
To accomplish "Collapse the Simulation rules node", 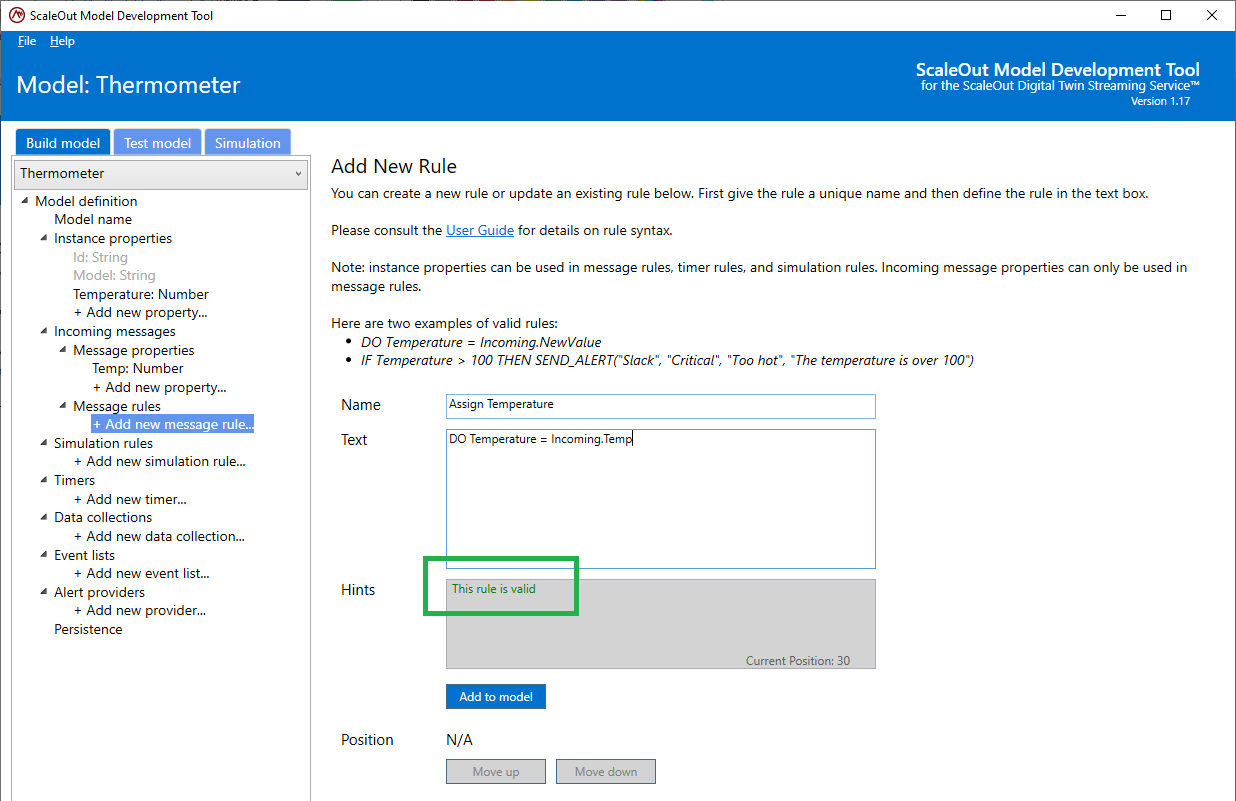I will point(44,443).
